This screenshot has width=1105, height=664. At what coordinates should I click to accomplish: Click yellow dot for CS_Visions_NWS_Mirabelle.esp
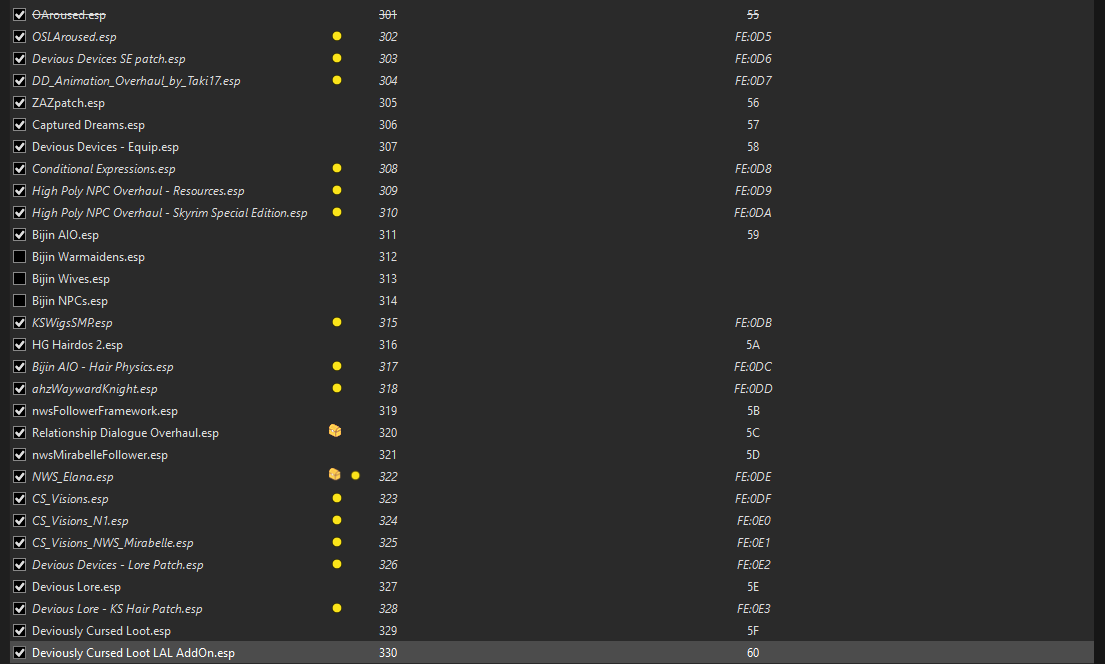point(337,542)
